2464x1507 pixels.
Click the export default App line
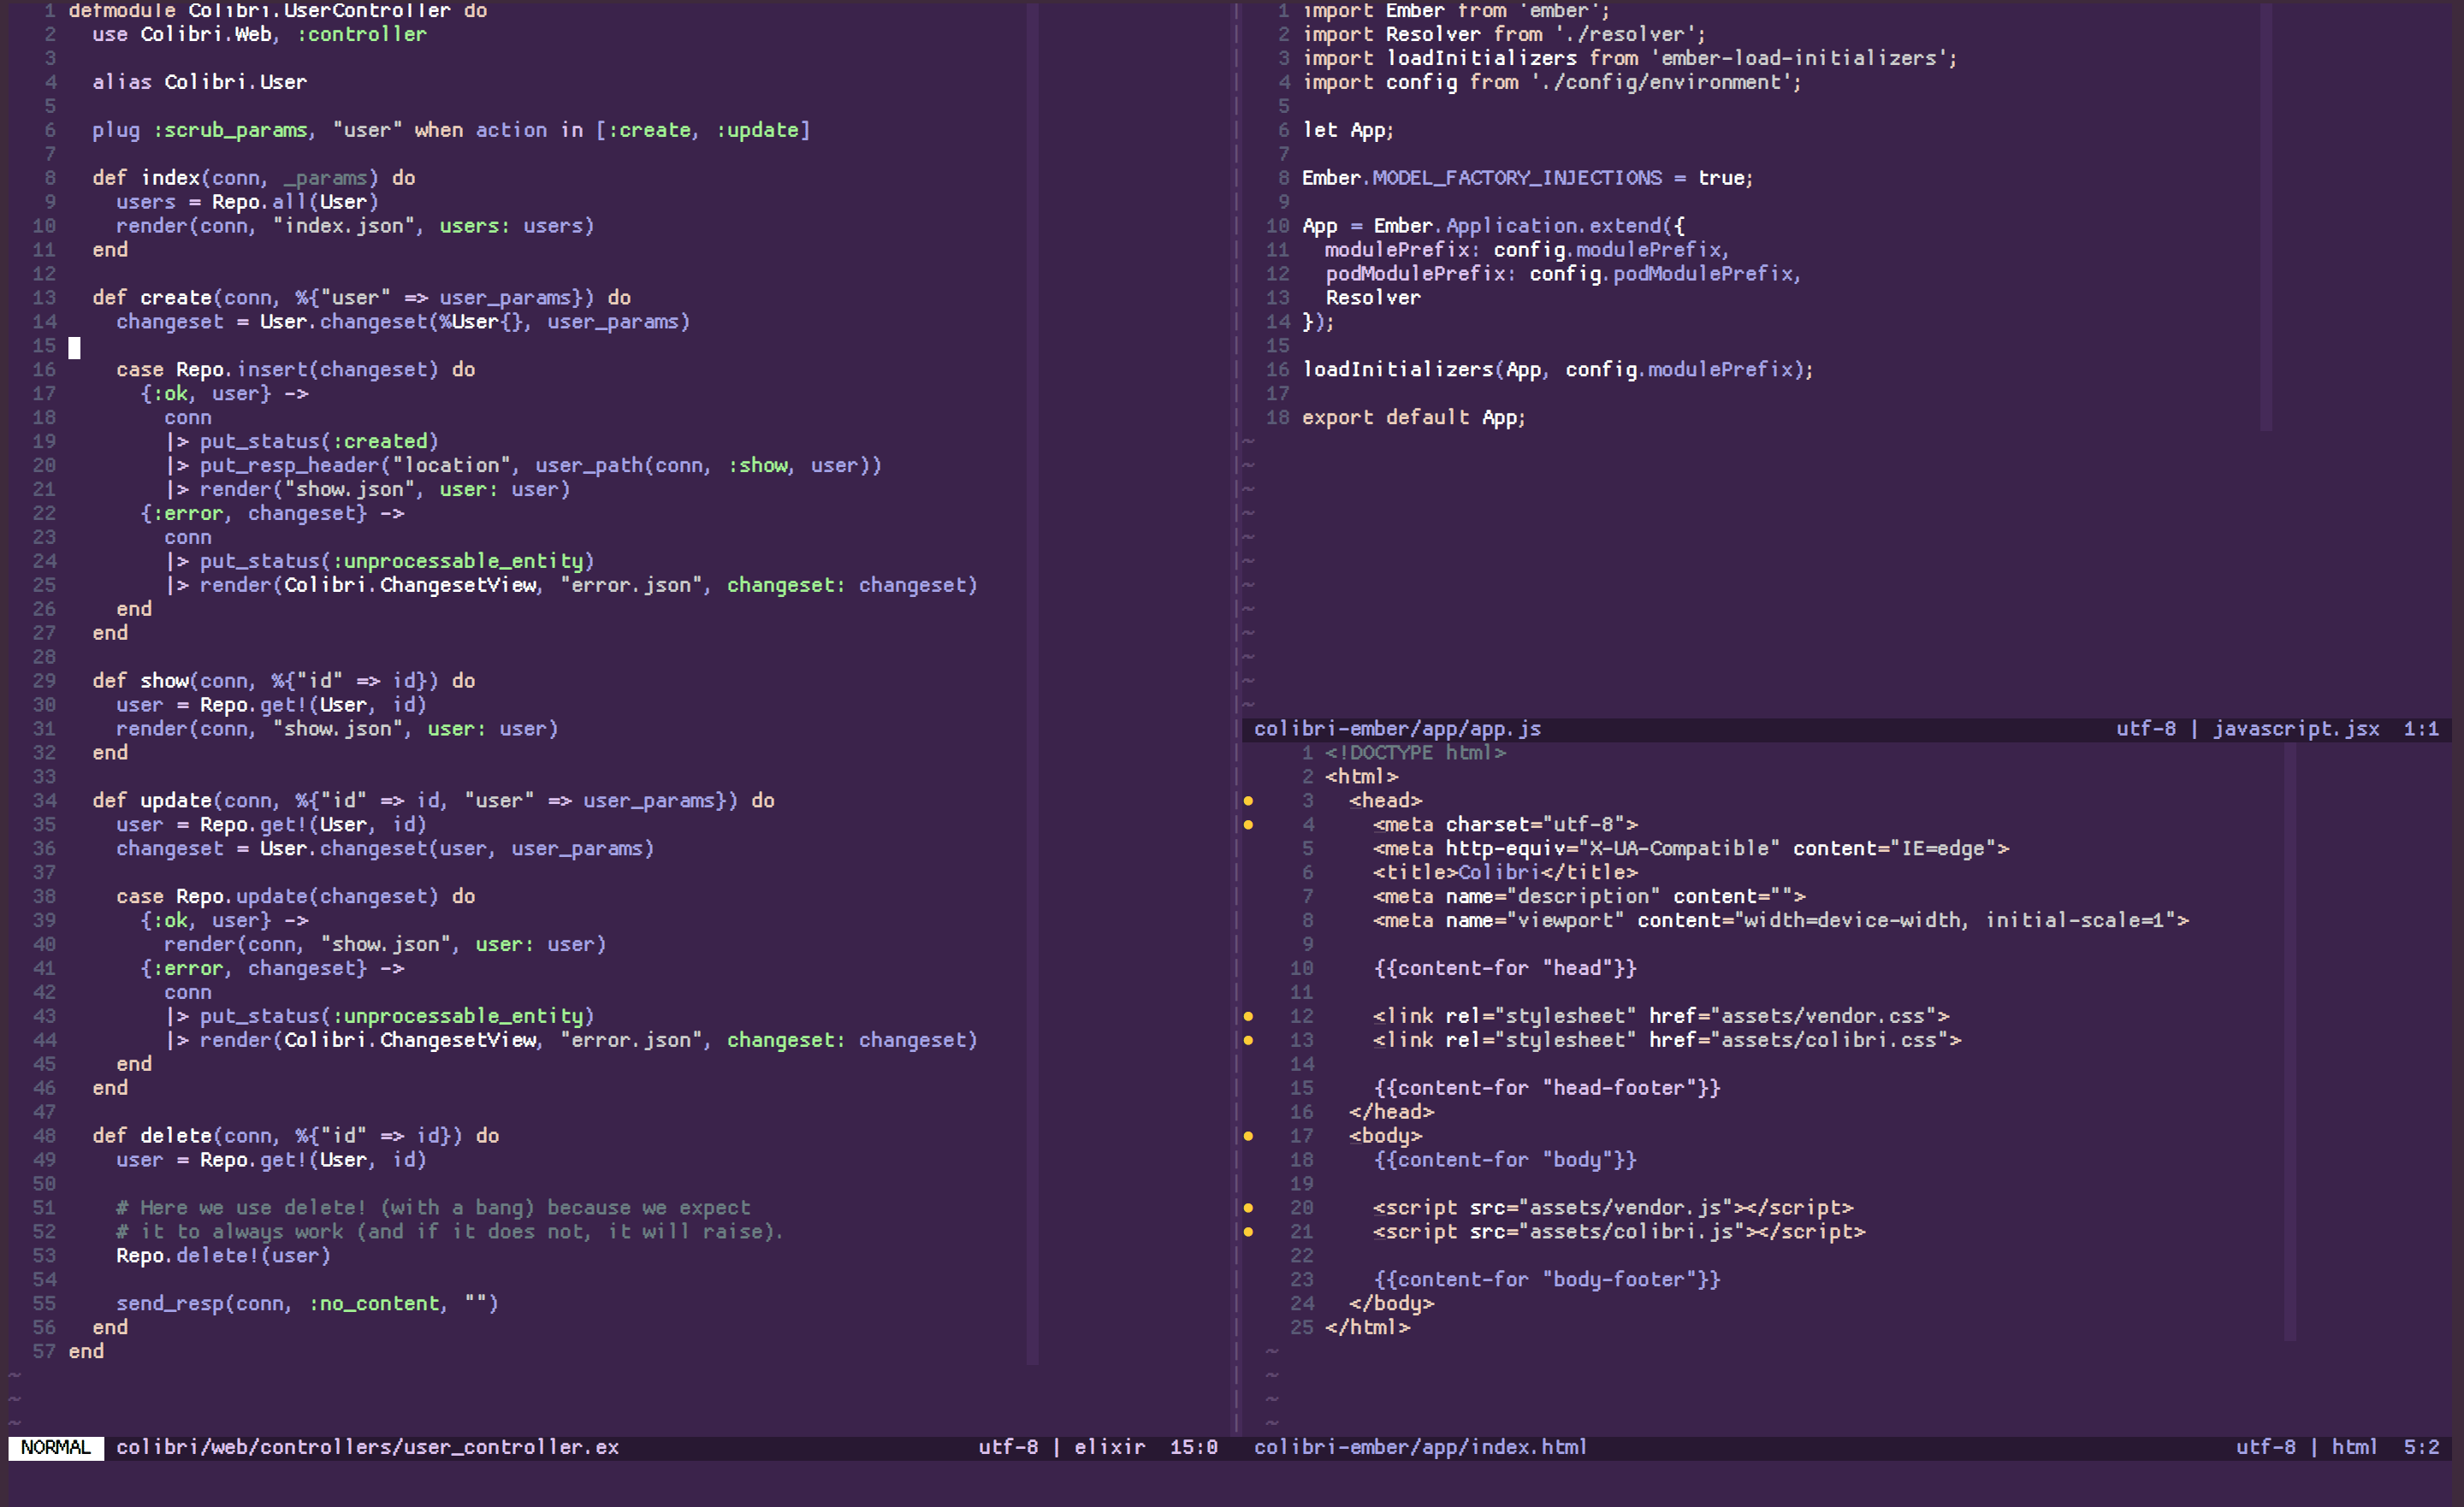[x=1413, y=417]
